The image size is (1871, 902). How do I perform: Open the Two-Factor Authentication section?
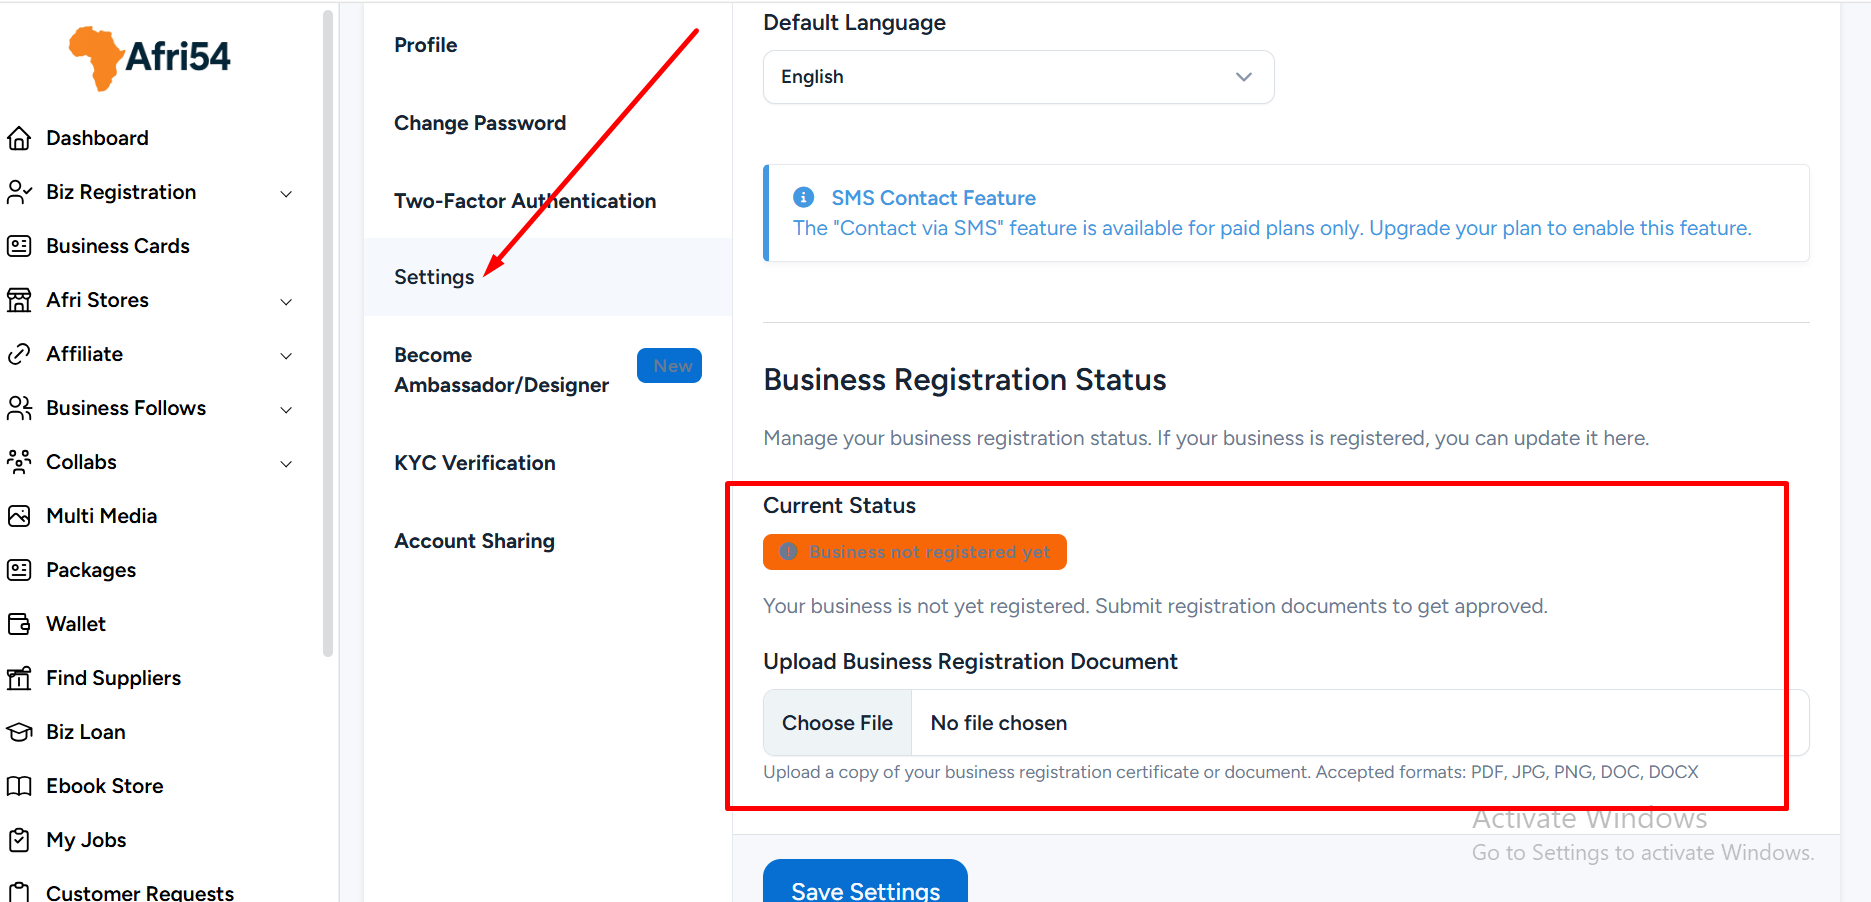(x=525, y=201)
